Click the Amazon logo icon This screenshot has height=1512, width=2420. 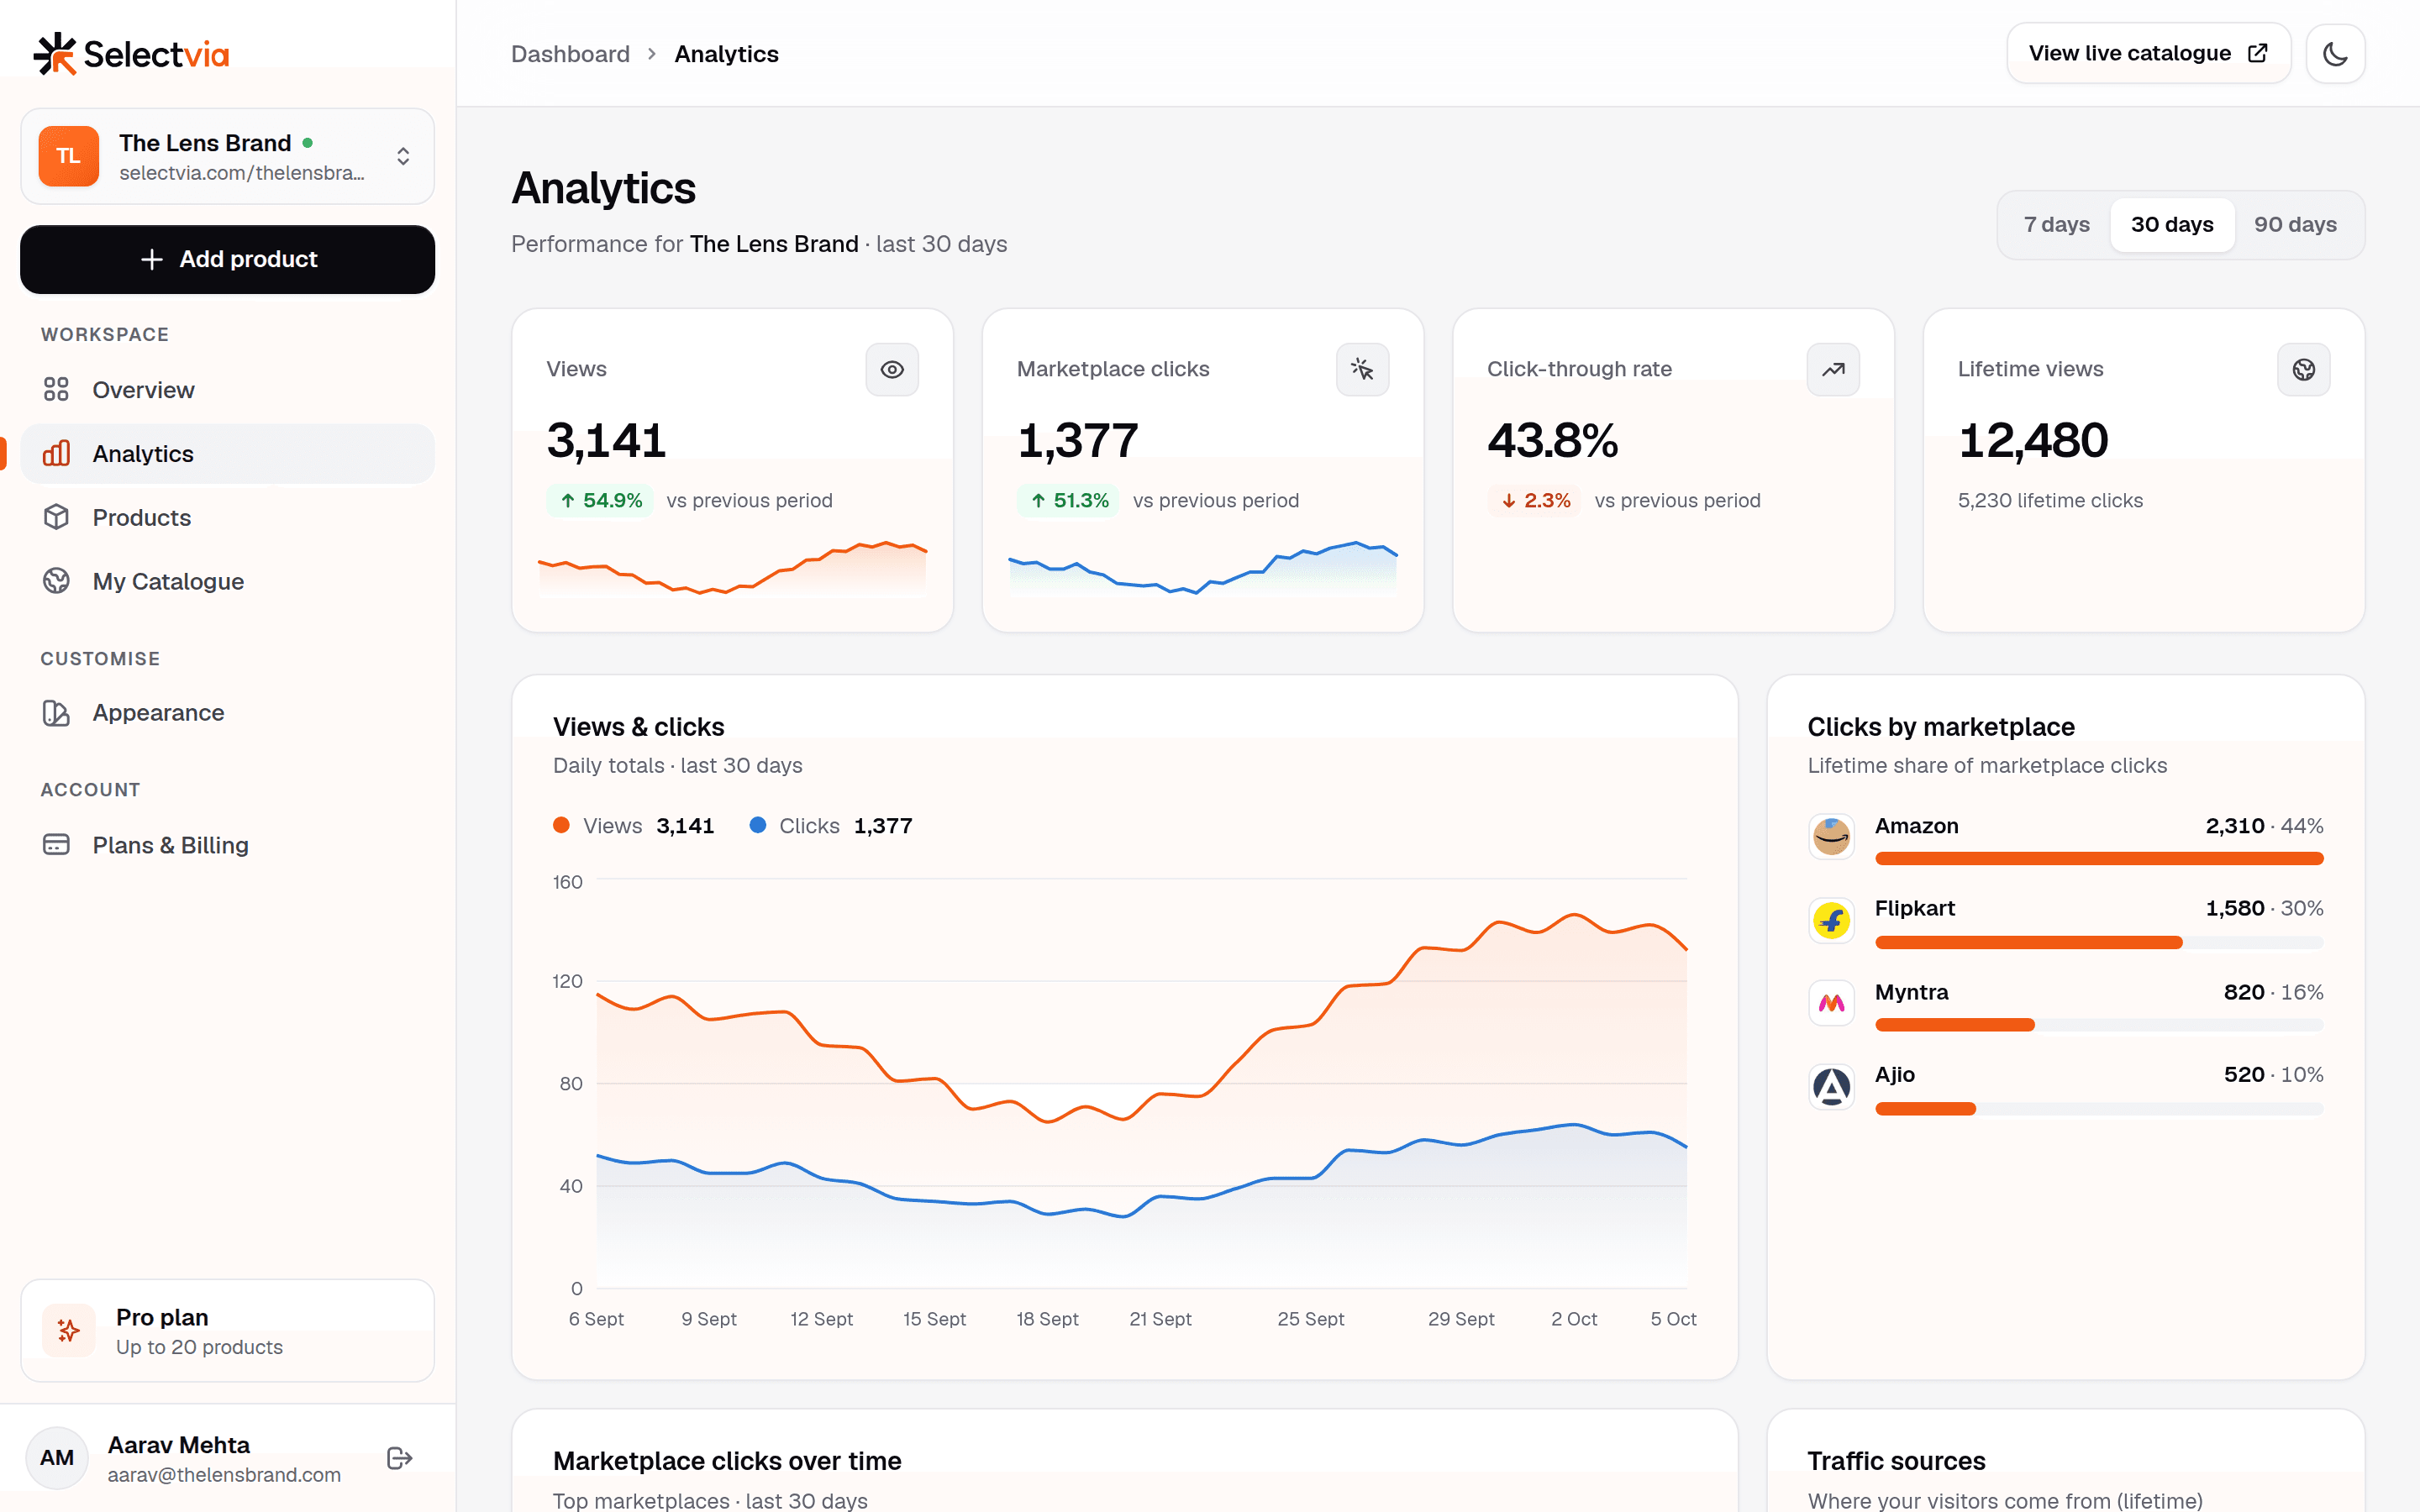[1831, 836]
